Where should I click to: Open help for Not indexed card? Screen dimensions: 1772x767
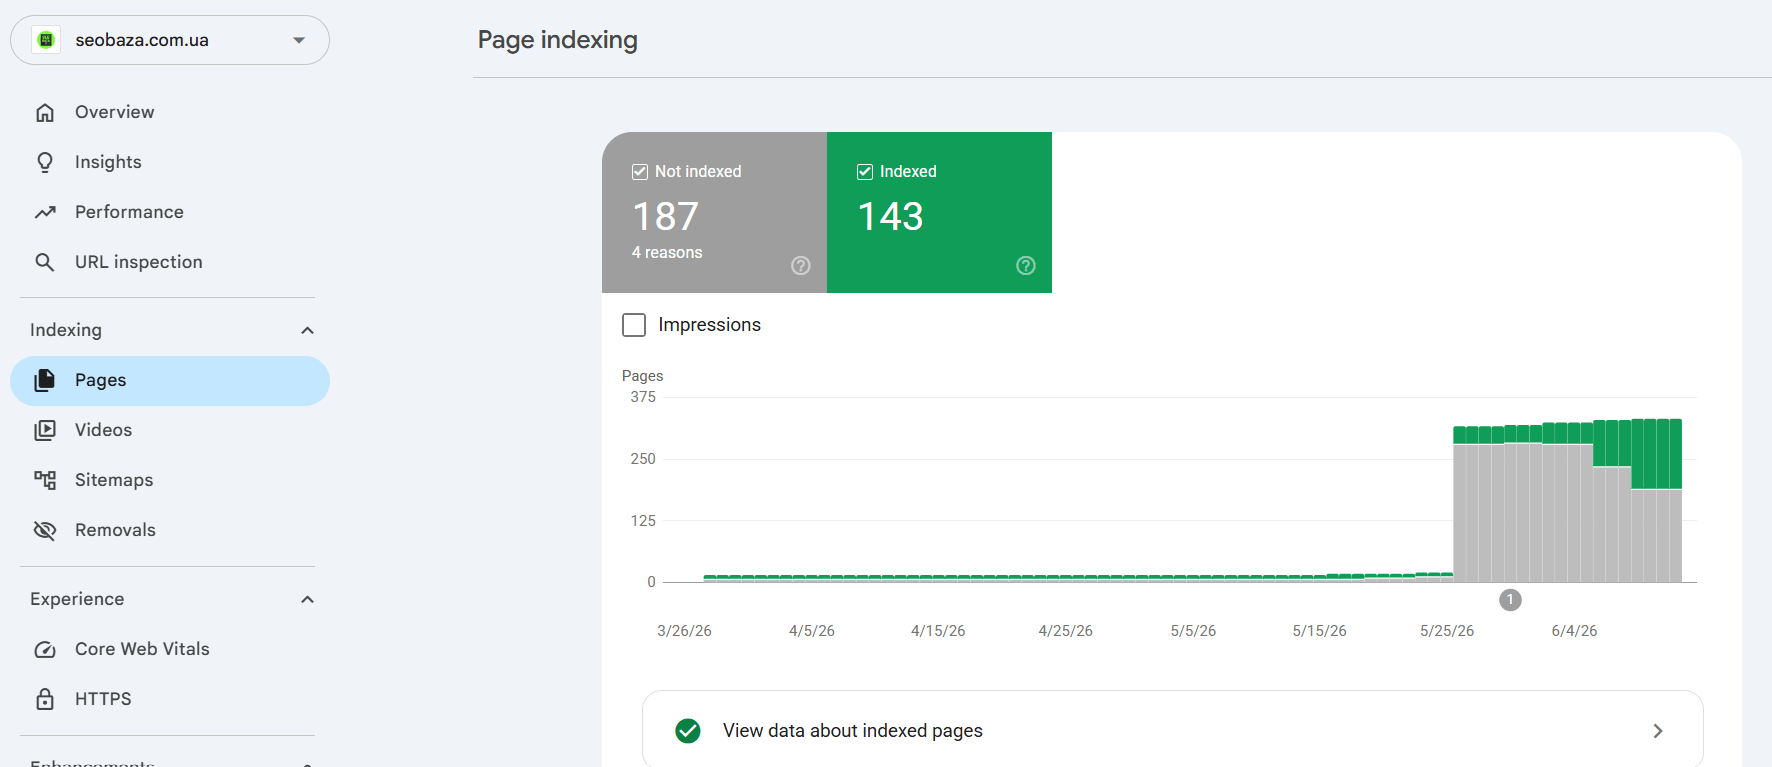pyautogui.click(x=801, y=265)
